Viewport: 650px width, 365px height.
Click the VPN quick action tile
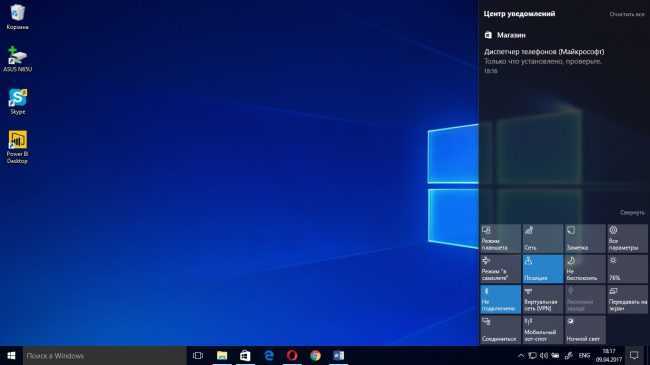[x=543, y=299]
